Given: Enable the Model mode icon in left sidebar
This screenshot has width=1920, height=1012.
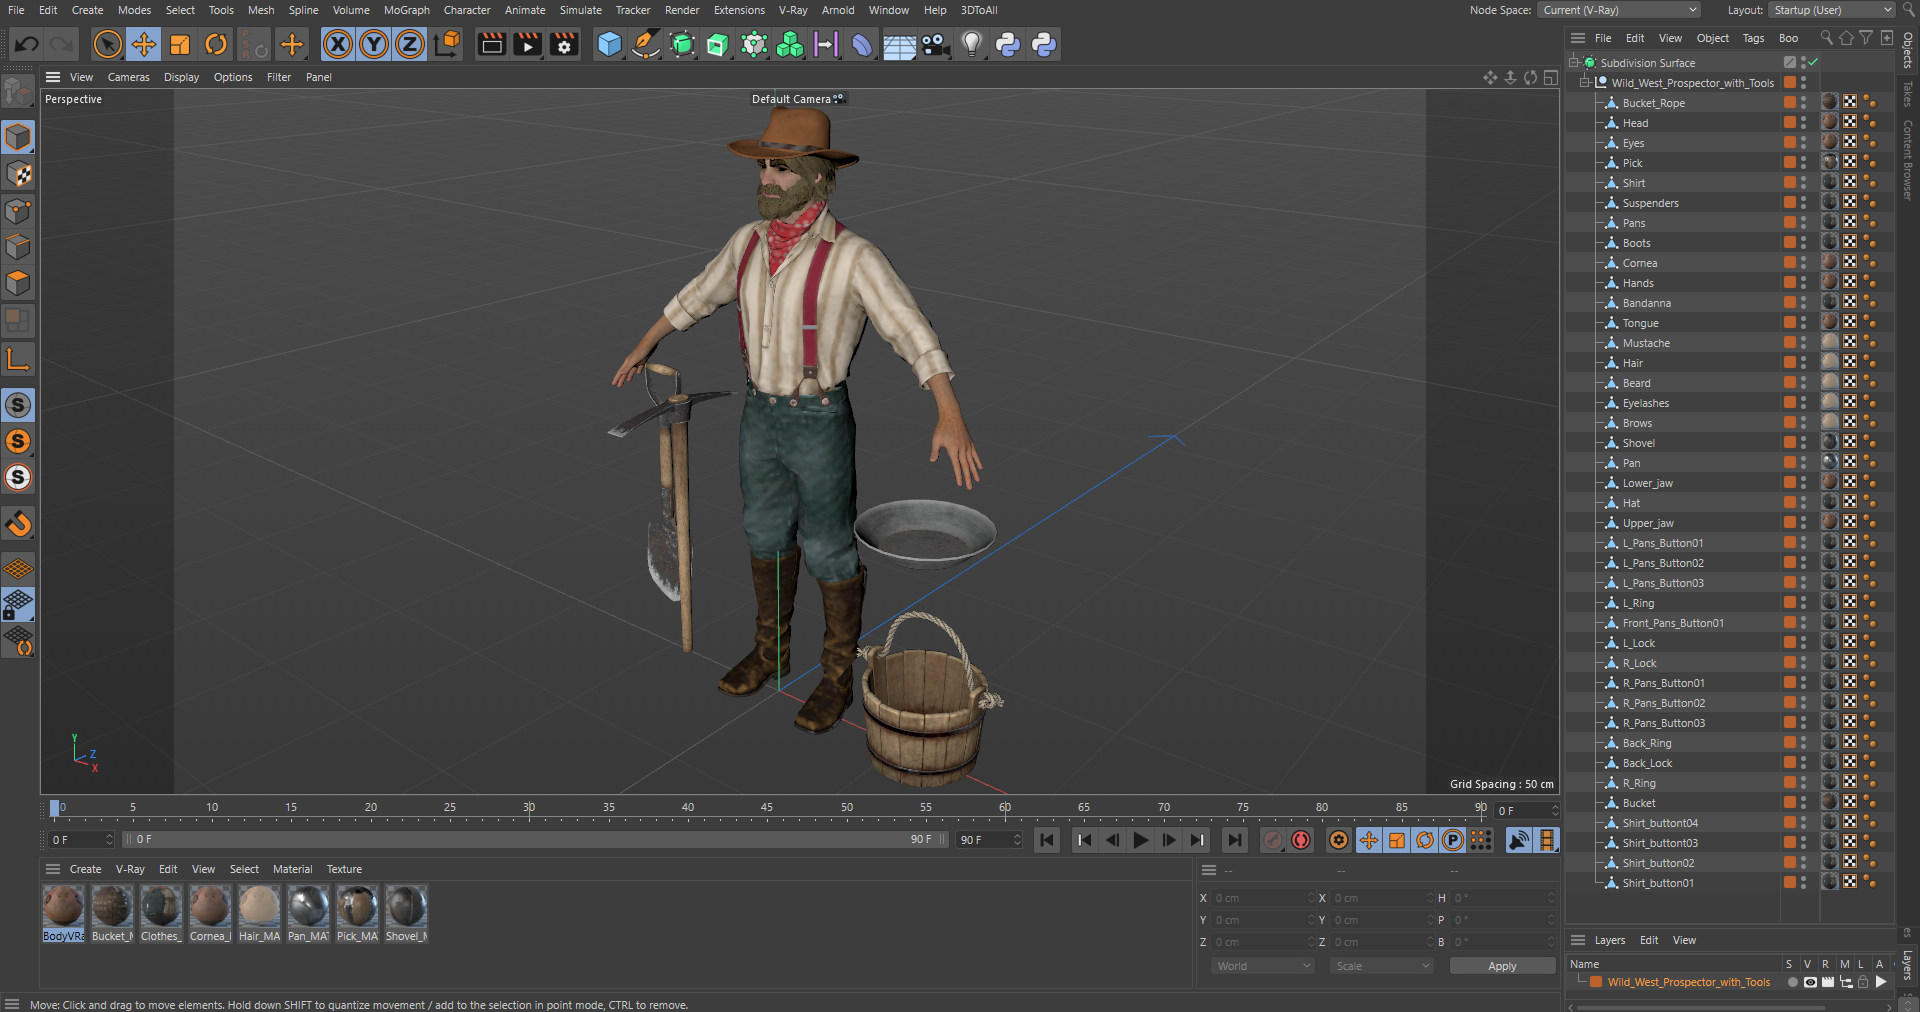Looking at the screenshot, I should tap(18, 137).
